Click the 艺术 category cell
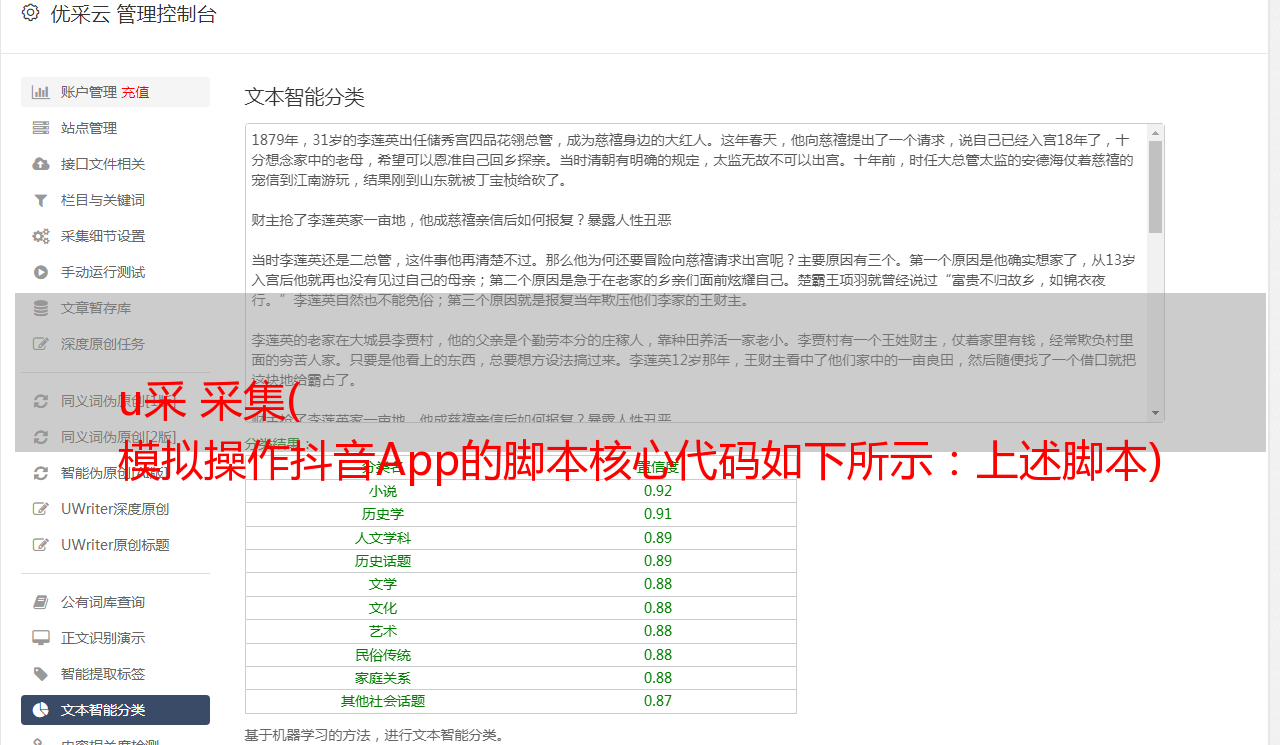 pyautogui.click(x=383, y=631)
